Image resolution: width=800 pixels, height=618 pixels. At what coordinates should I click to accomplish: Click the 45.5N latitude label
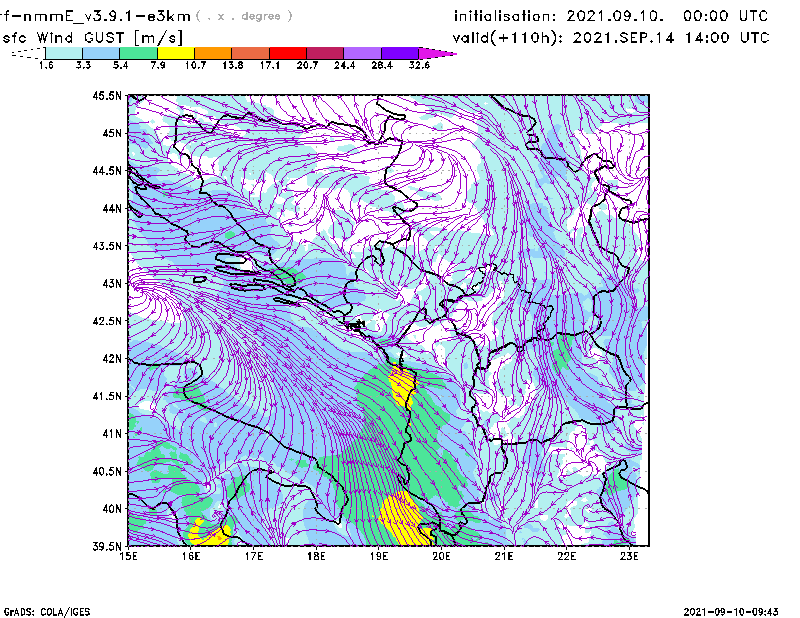click(x=107, y=95)
